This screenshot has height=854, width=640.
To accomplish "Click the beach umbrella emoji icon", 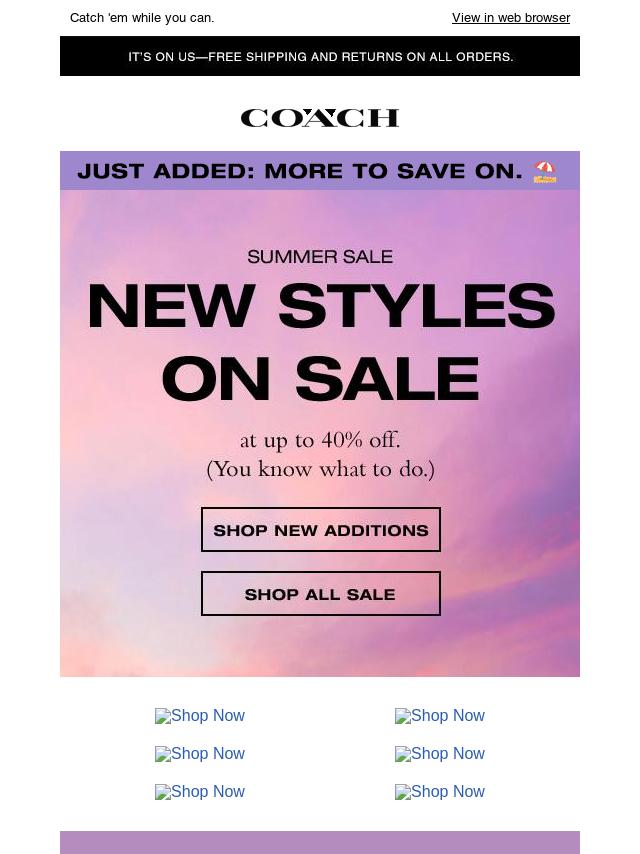I will 545,172.
